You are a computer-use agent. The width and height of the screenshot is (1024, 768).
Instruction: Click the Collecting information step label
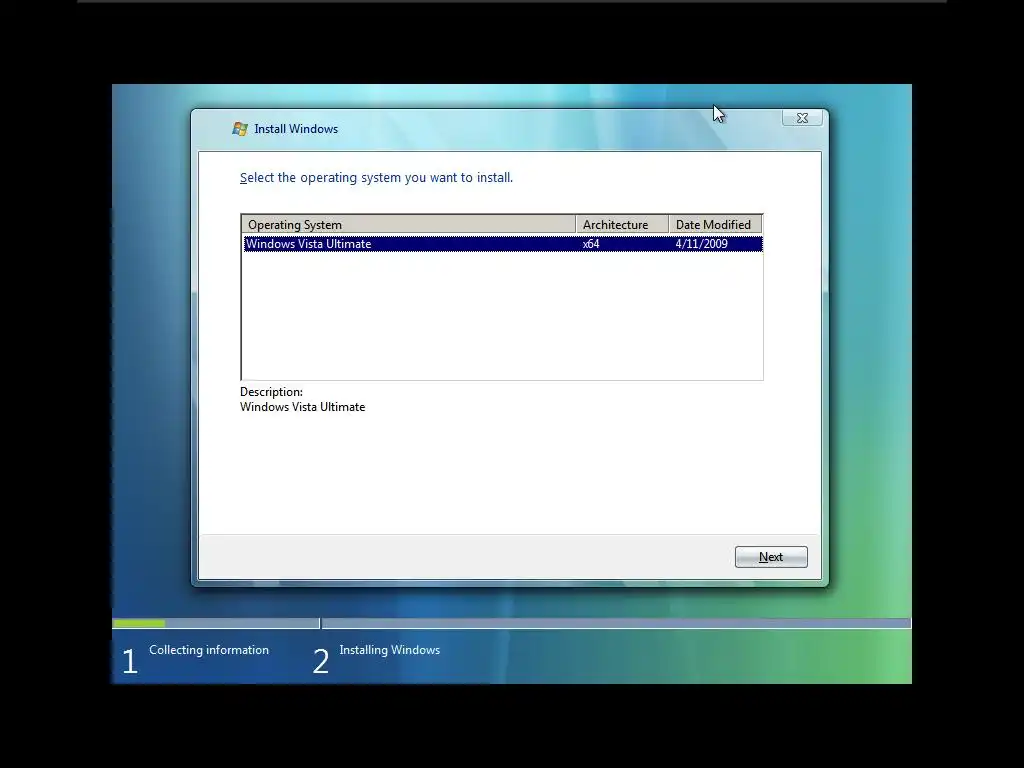point(209,650)
